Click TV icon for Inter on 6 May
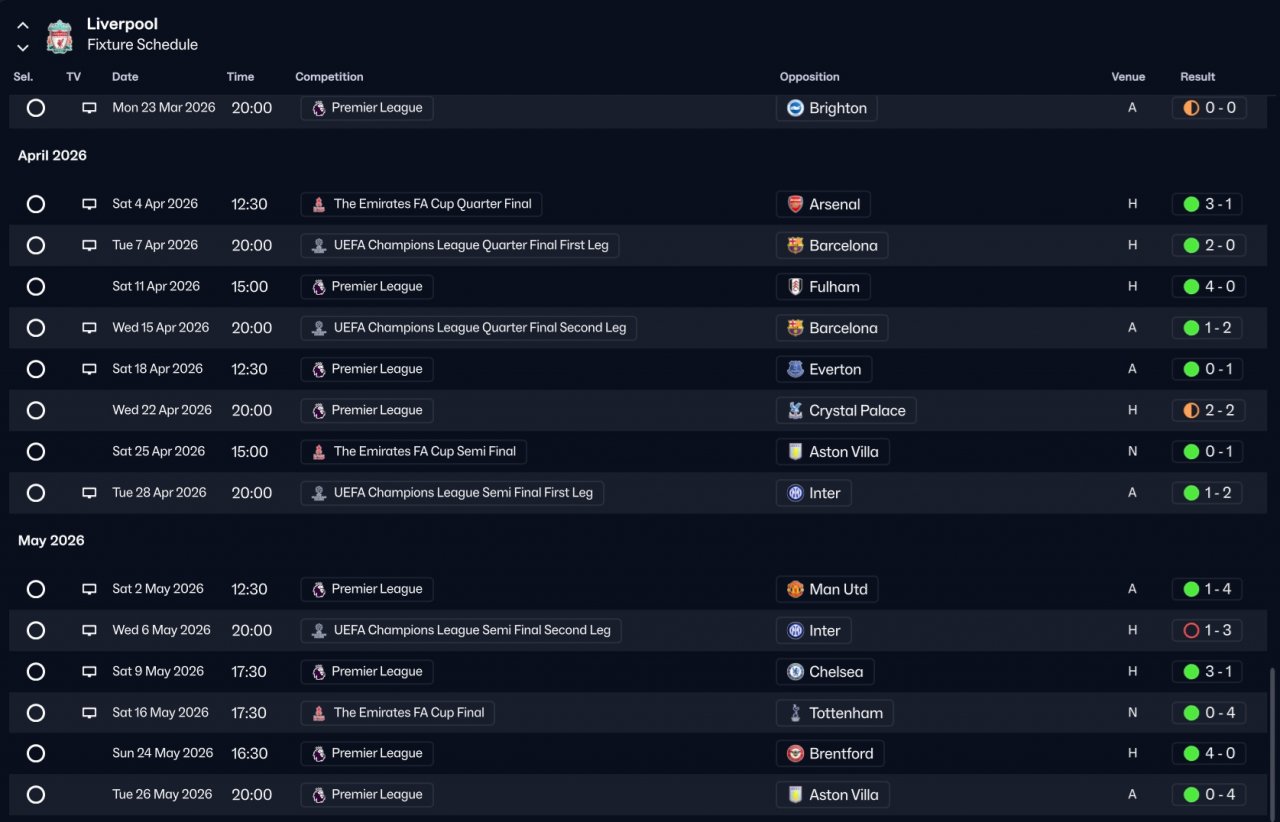The width and height of the screenshot is (1280, 822). pos(89,631)
